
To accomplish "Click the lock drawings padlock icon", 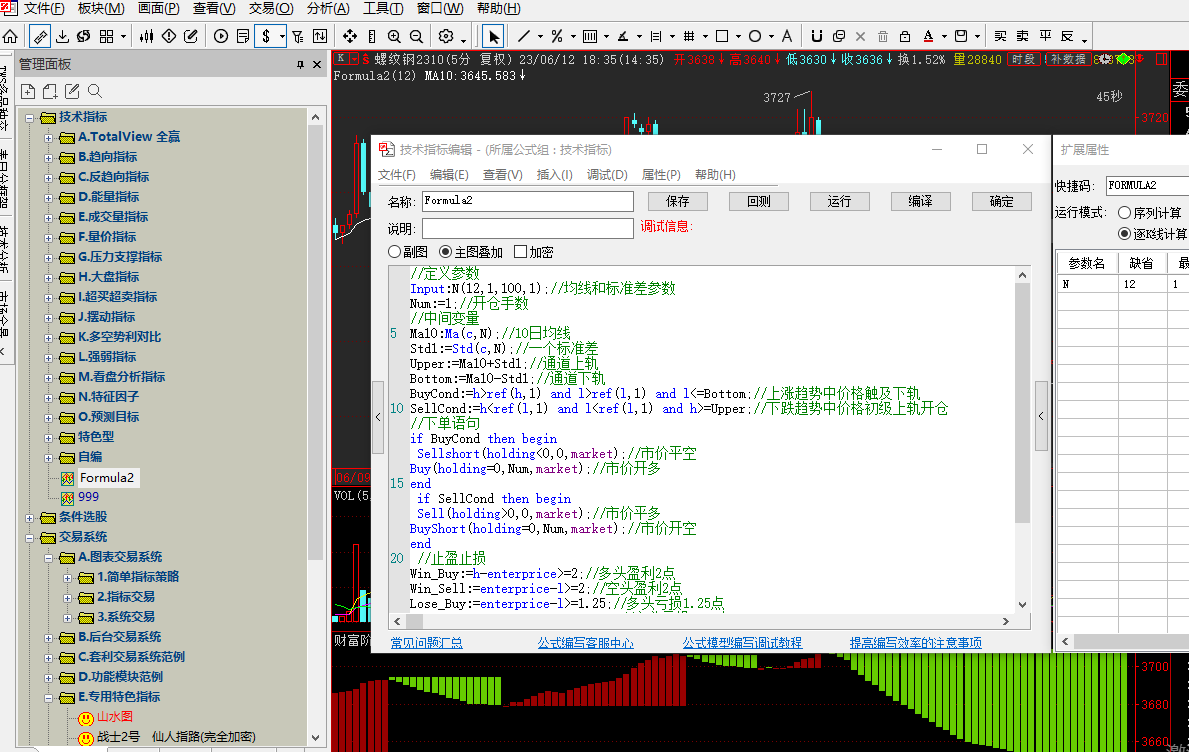I will click(x=905, y=36).
